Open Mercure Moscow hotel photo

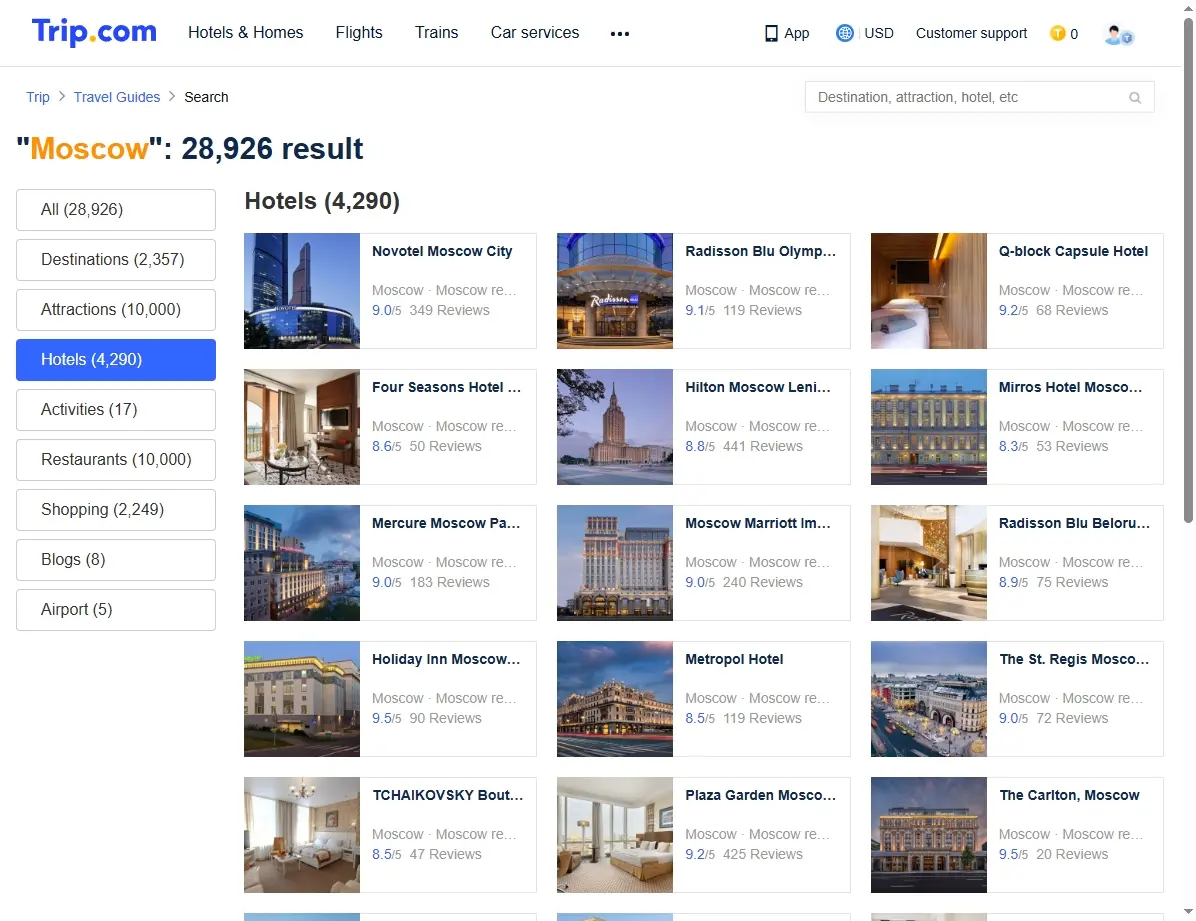302,562
